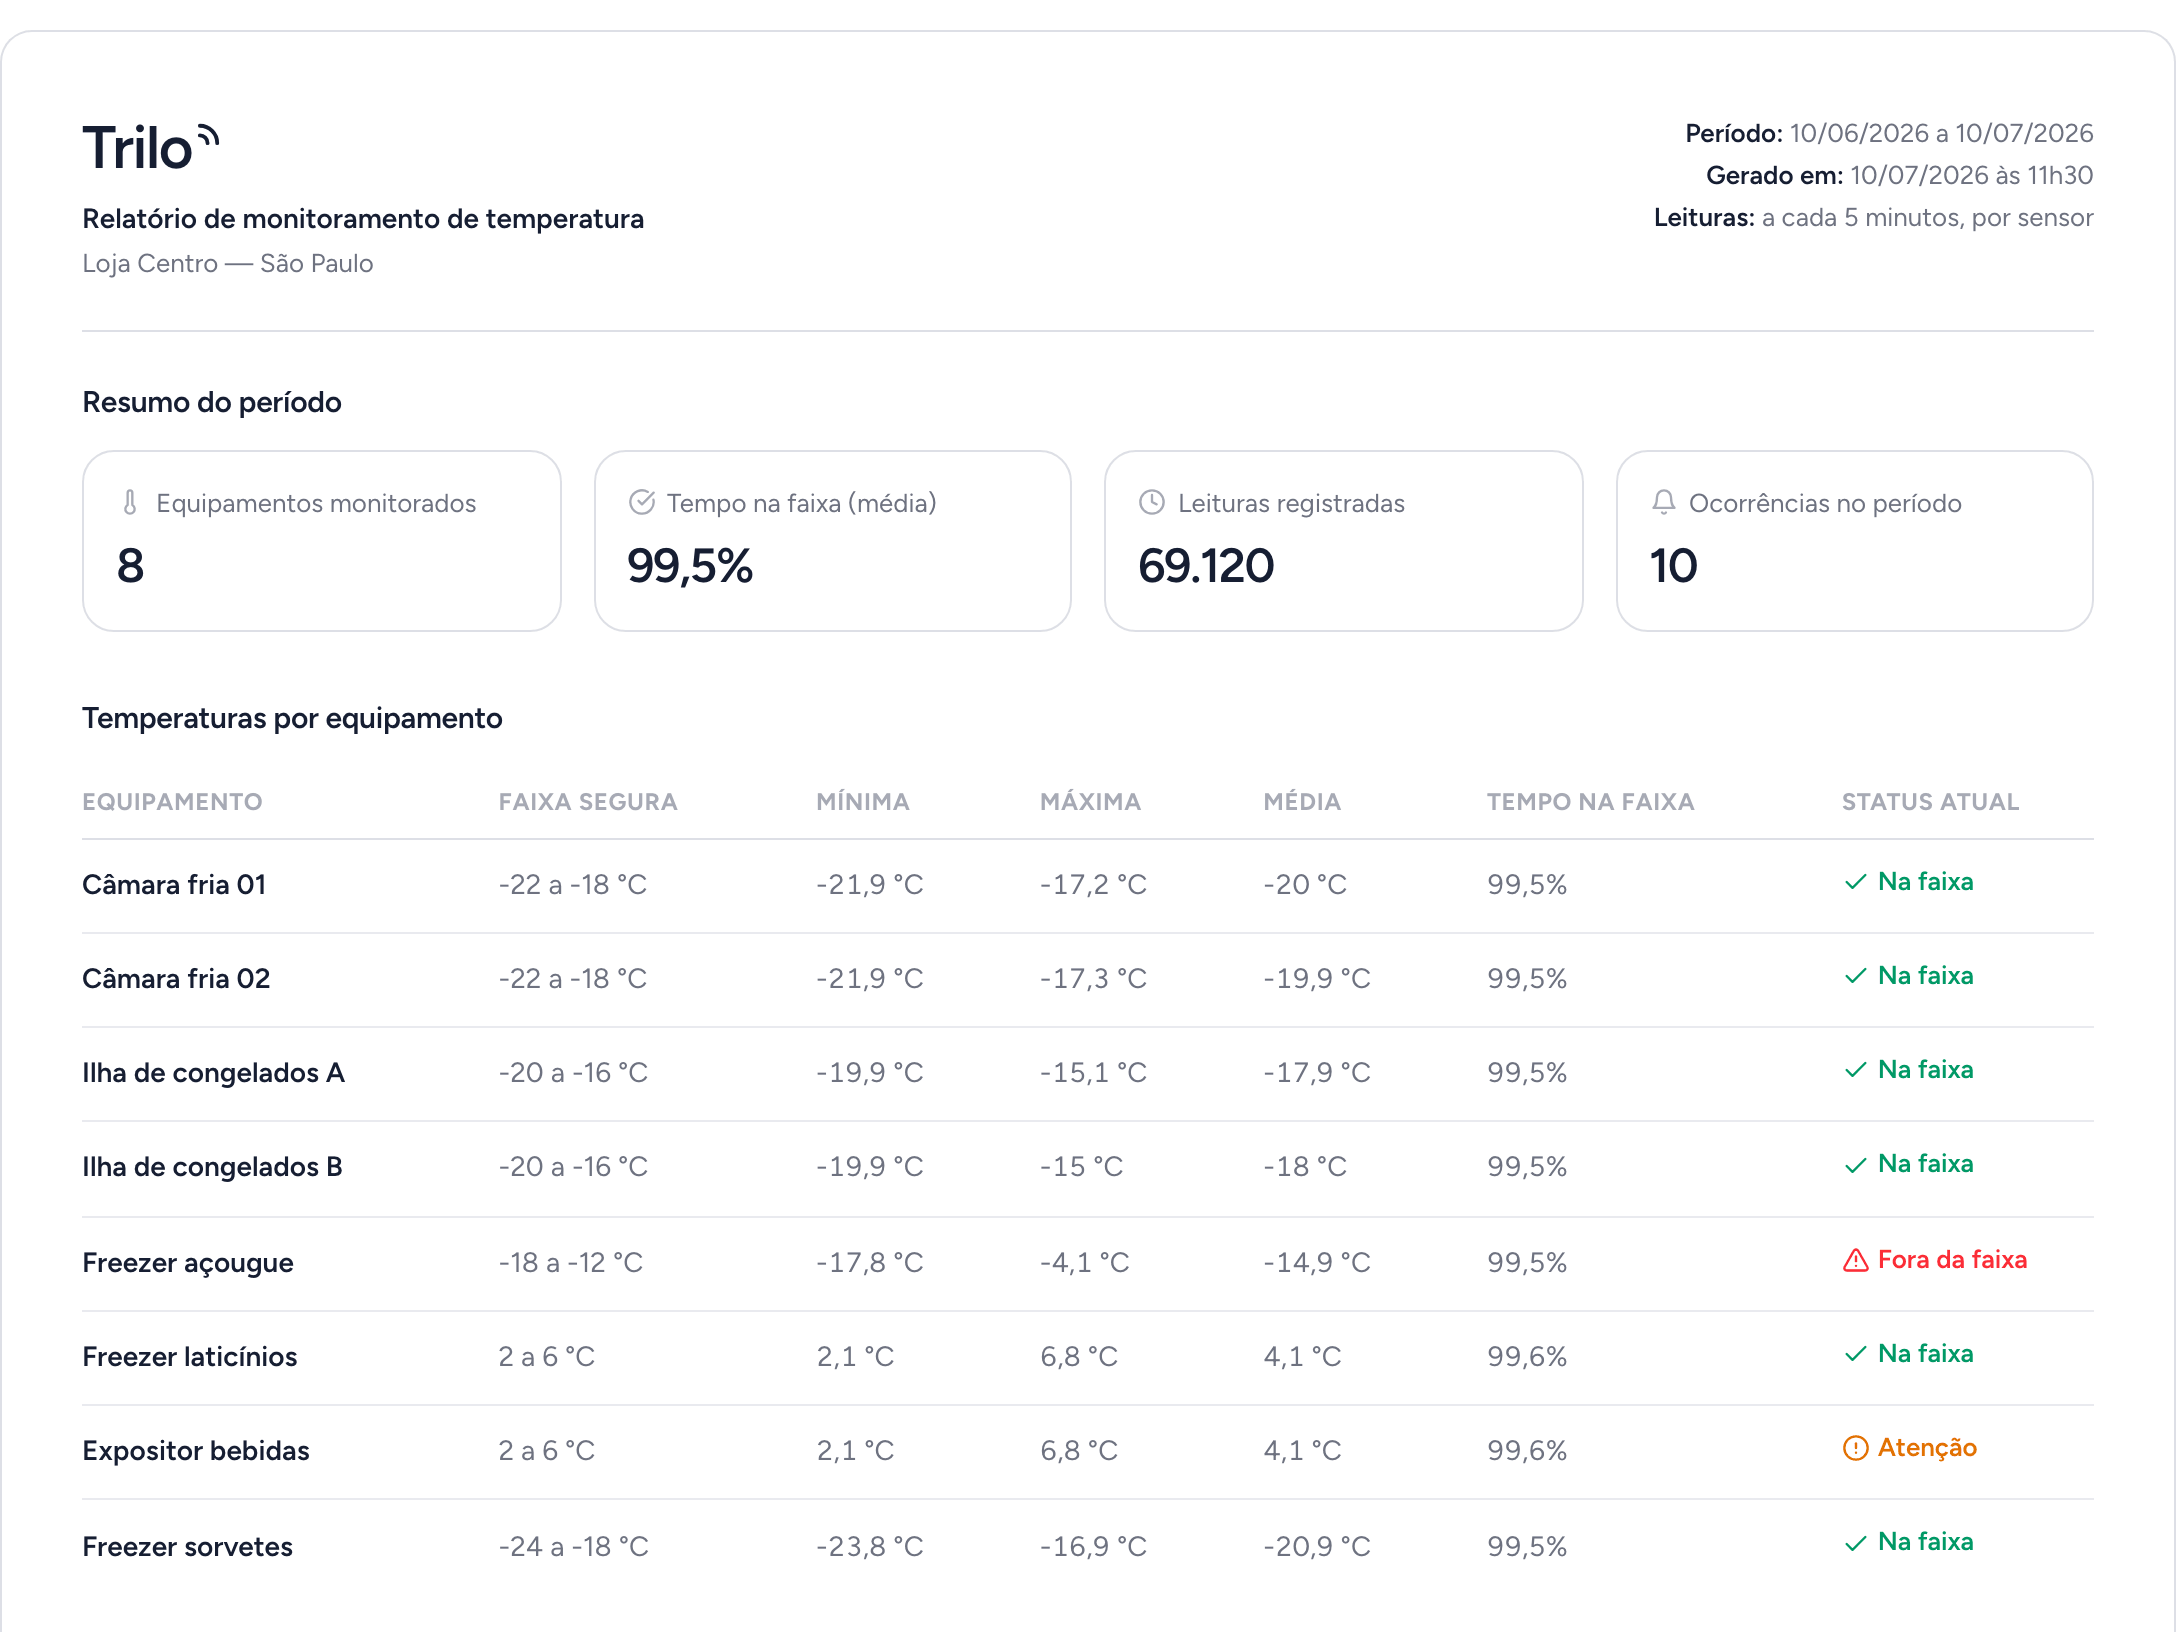Select the Tempo na faixa column header
The image size is (2176, 1632).
pyautogui.click(x=1590, y=802)
